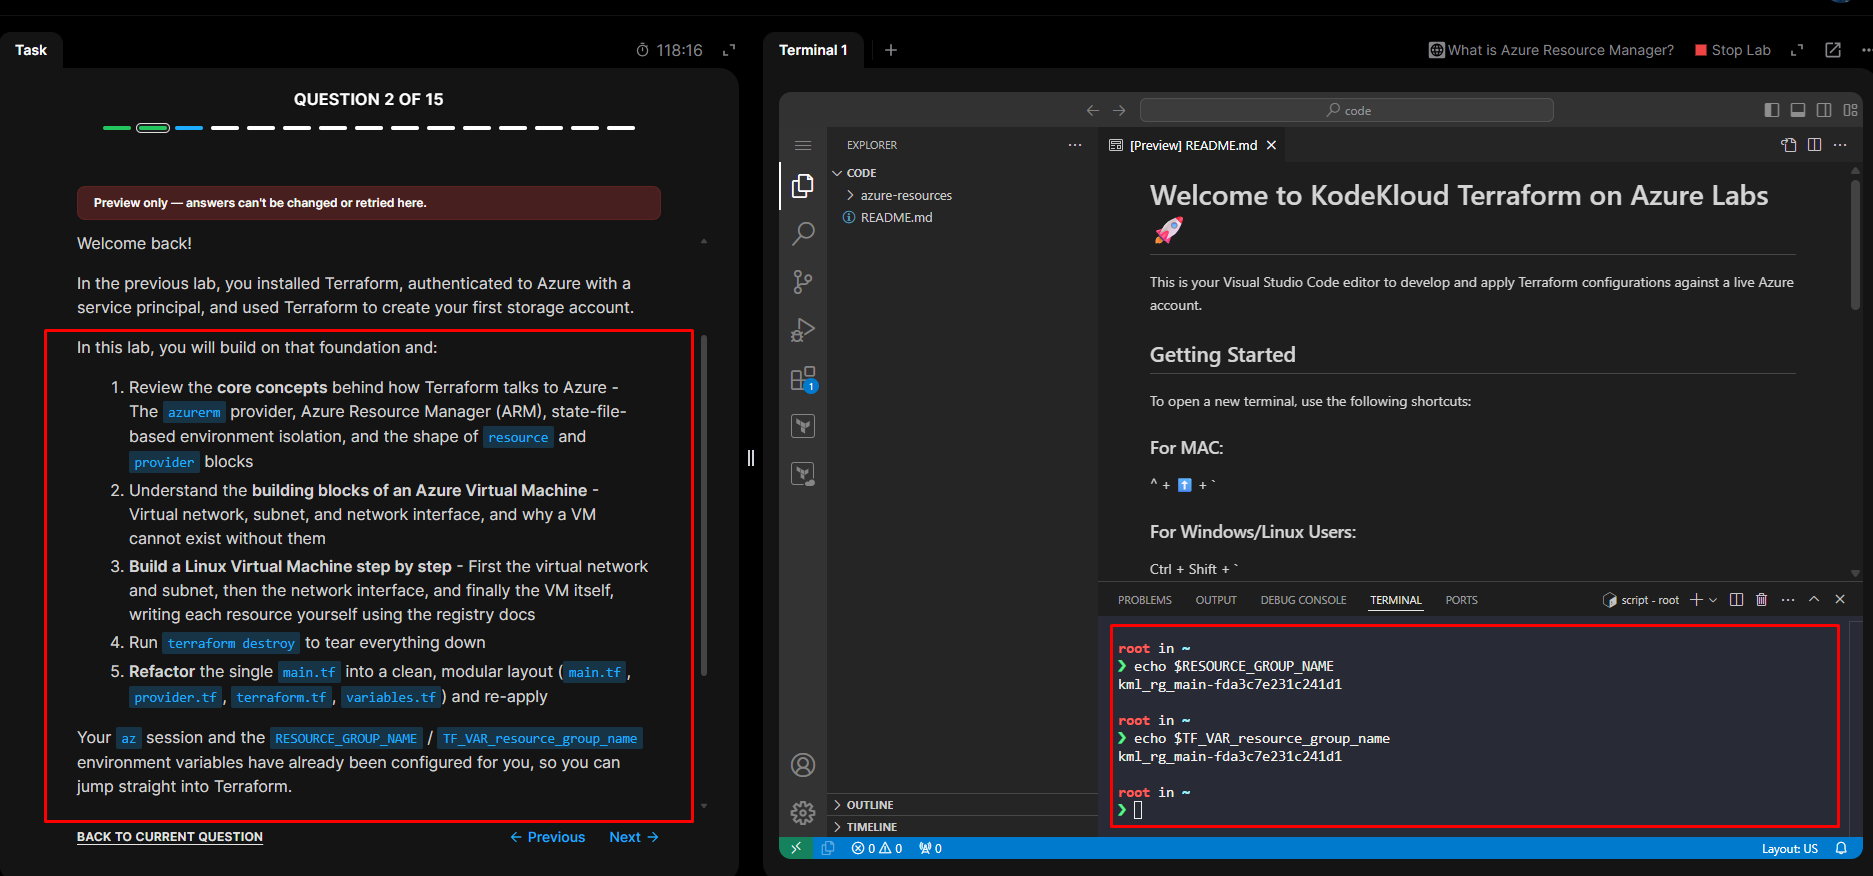
Task: Click the code search field
Action: click(x=1346, y=110)
